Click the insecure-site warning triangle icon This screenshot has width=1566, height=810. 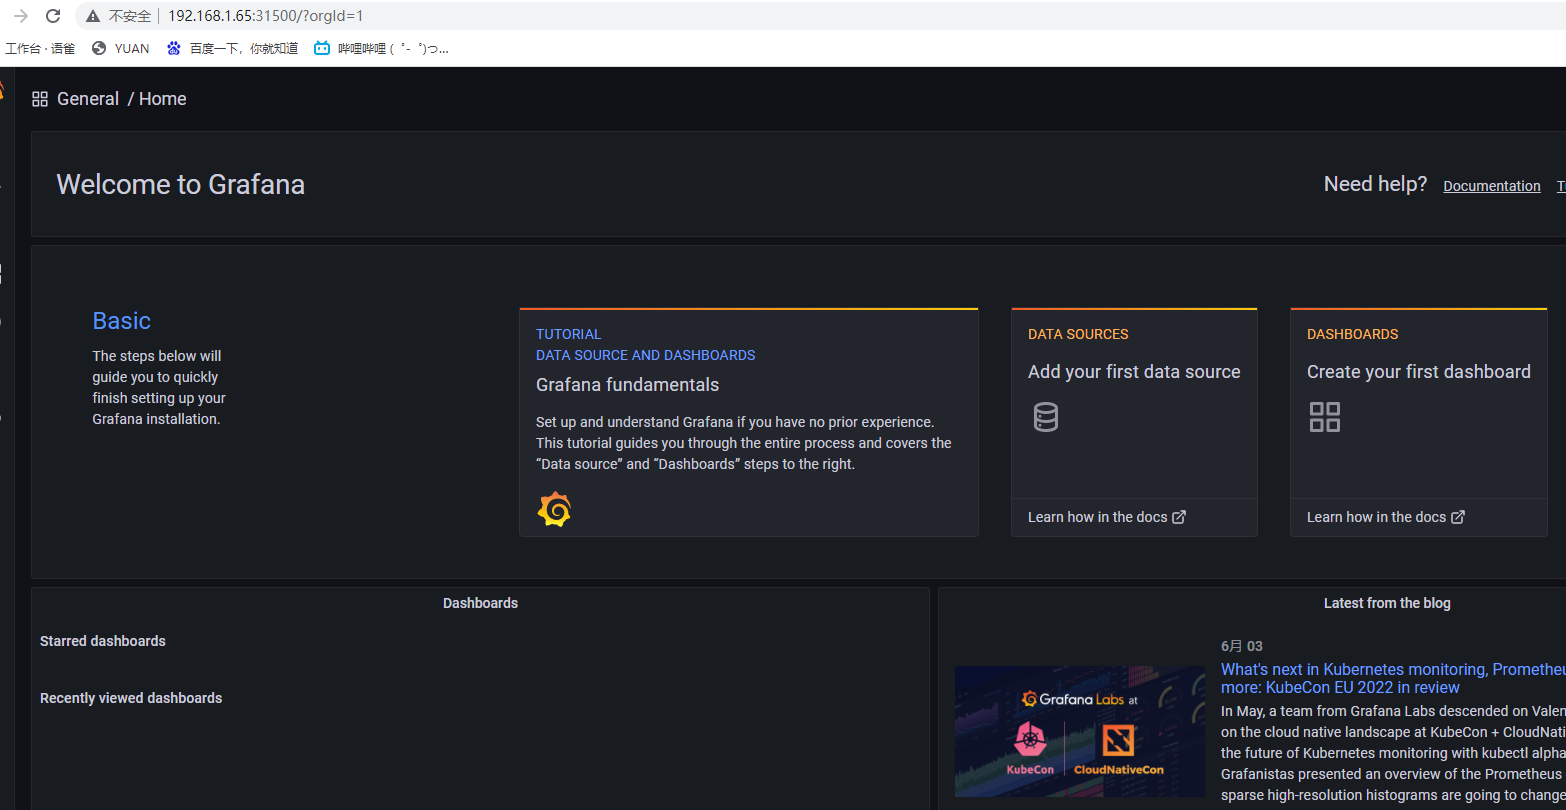[93, 16]
